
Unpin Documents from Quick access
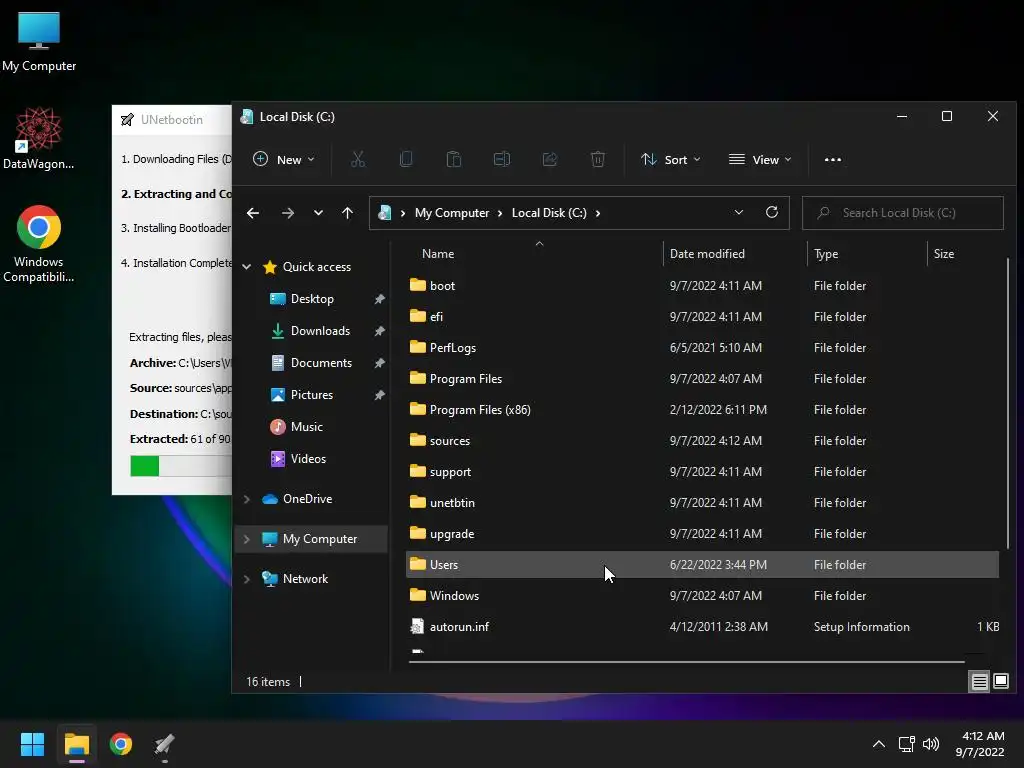[379, 363]
